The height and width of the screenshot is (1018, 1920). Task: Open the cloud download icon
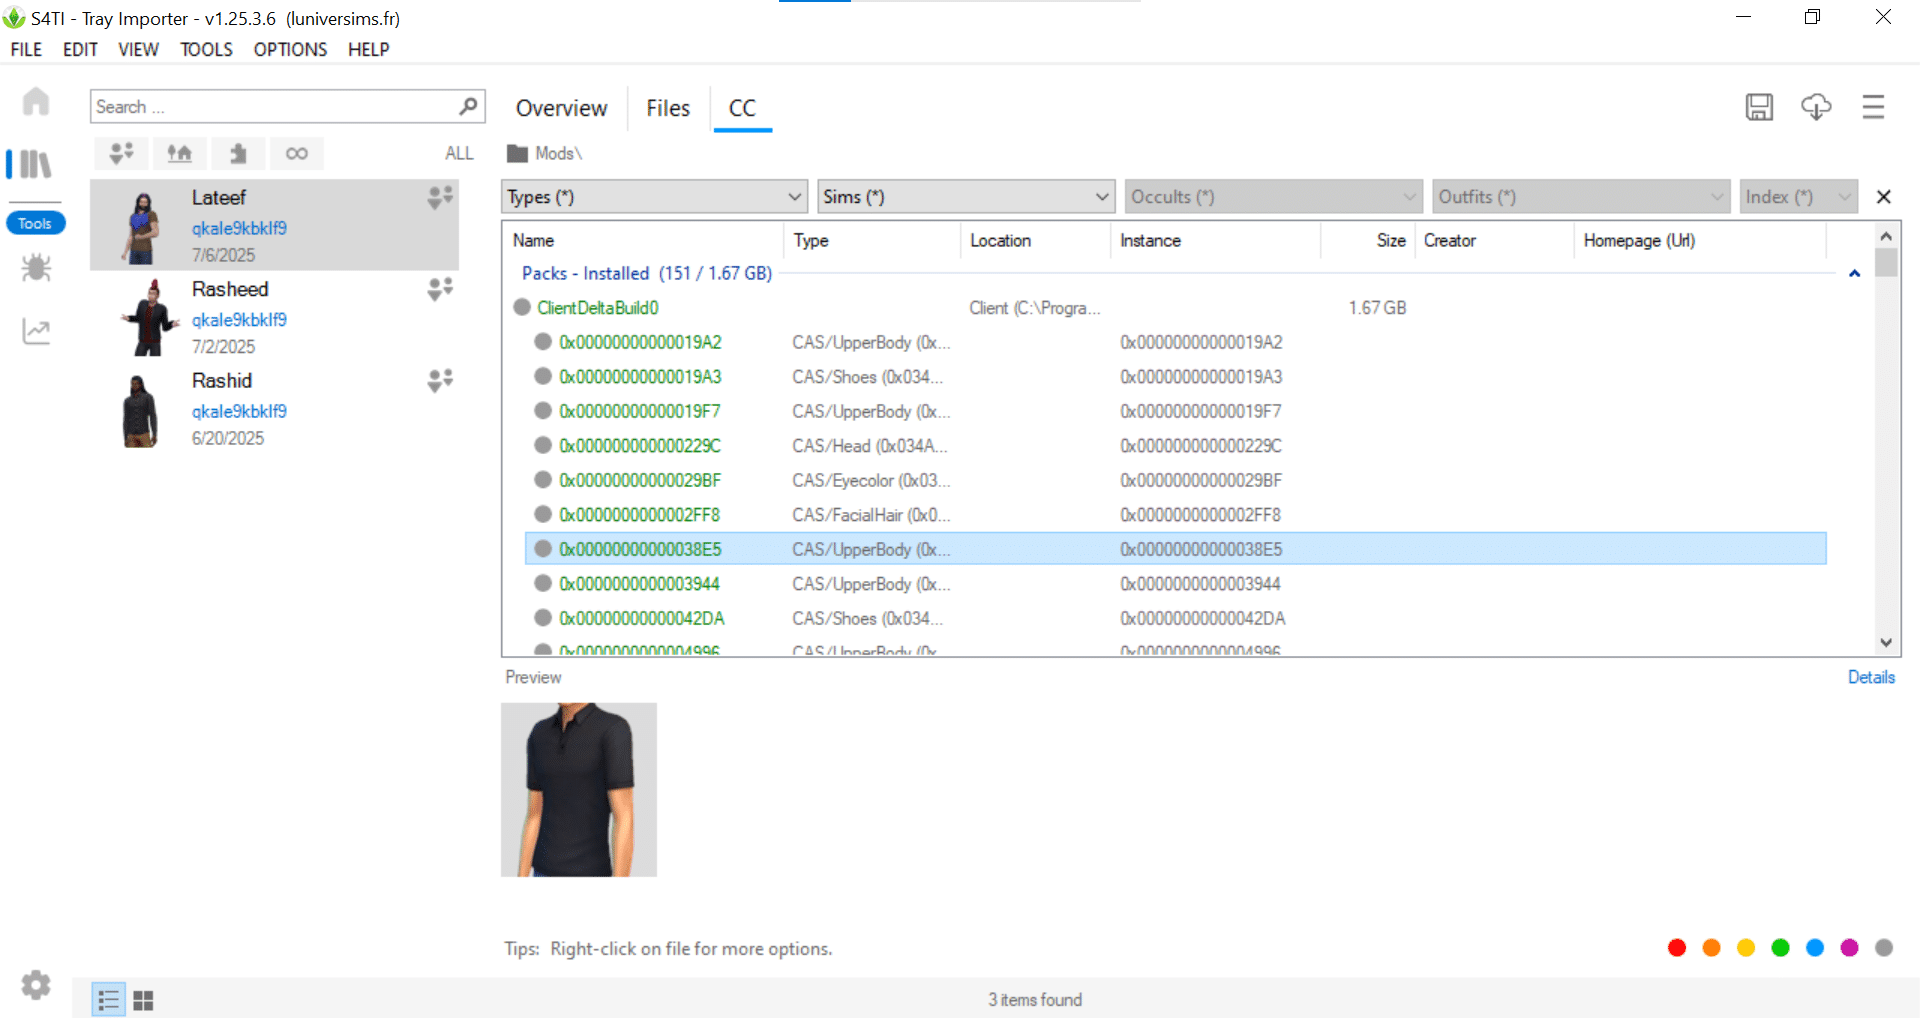point(1817,106)
